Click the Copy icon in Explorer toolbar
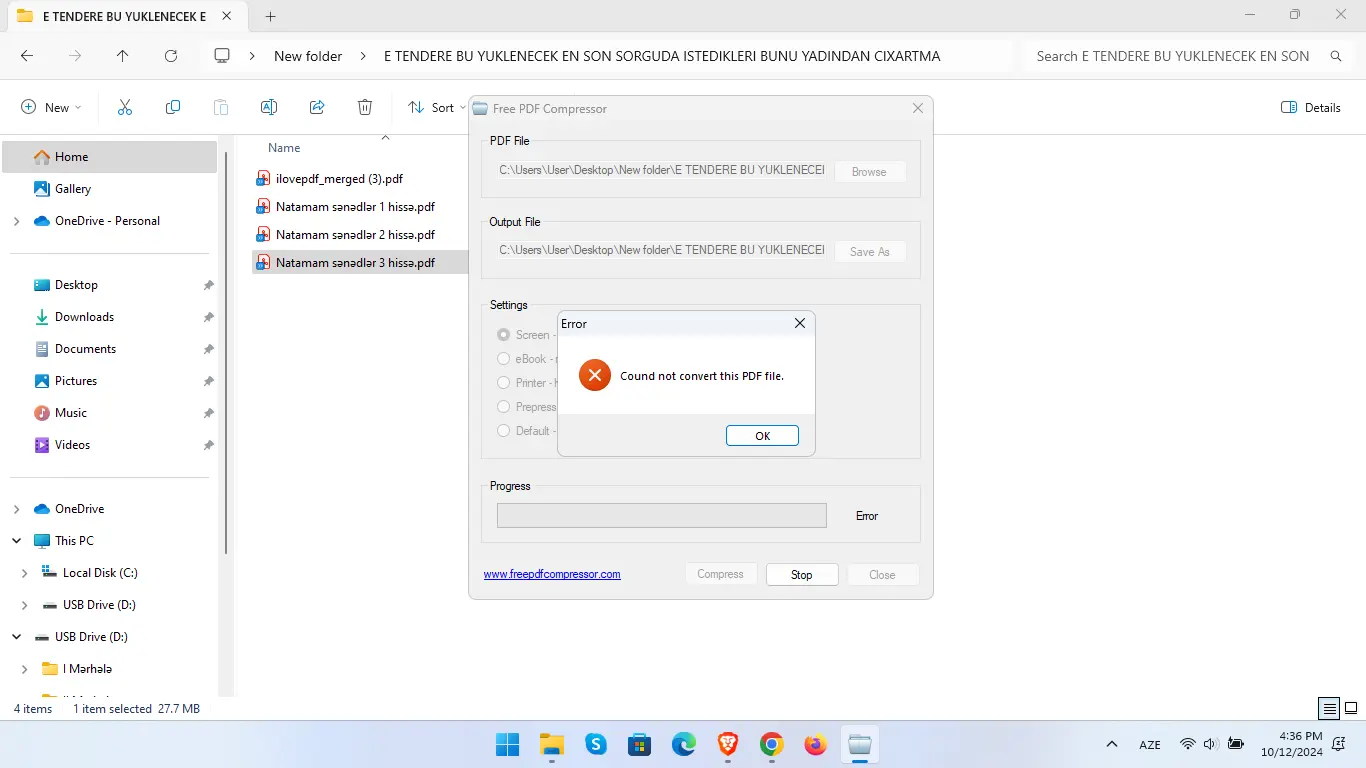The height and width of the screenshot is (768, 1366). [173, 107]
